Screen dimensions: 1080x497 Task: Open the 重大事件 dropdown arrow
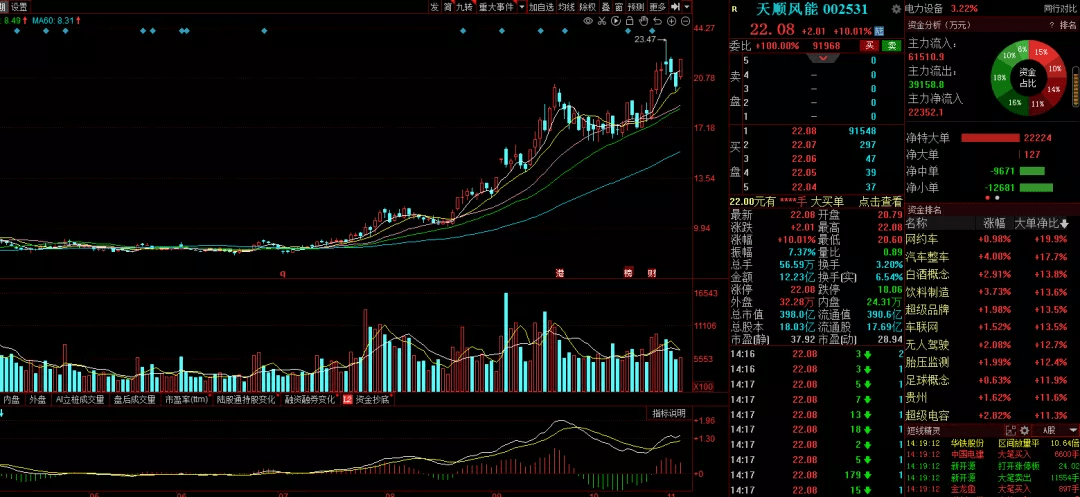pos(522,7)
